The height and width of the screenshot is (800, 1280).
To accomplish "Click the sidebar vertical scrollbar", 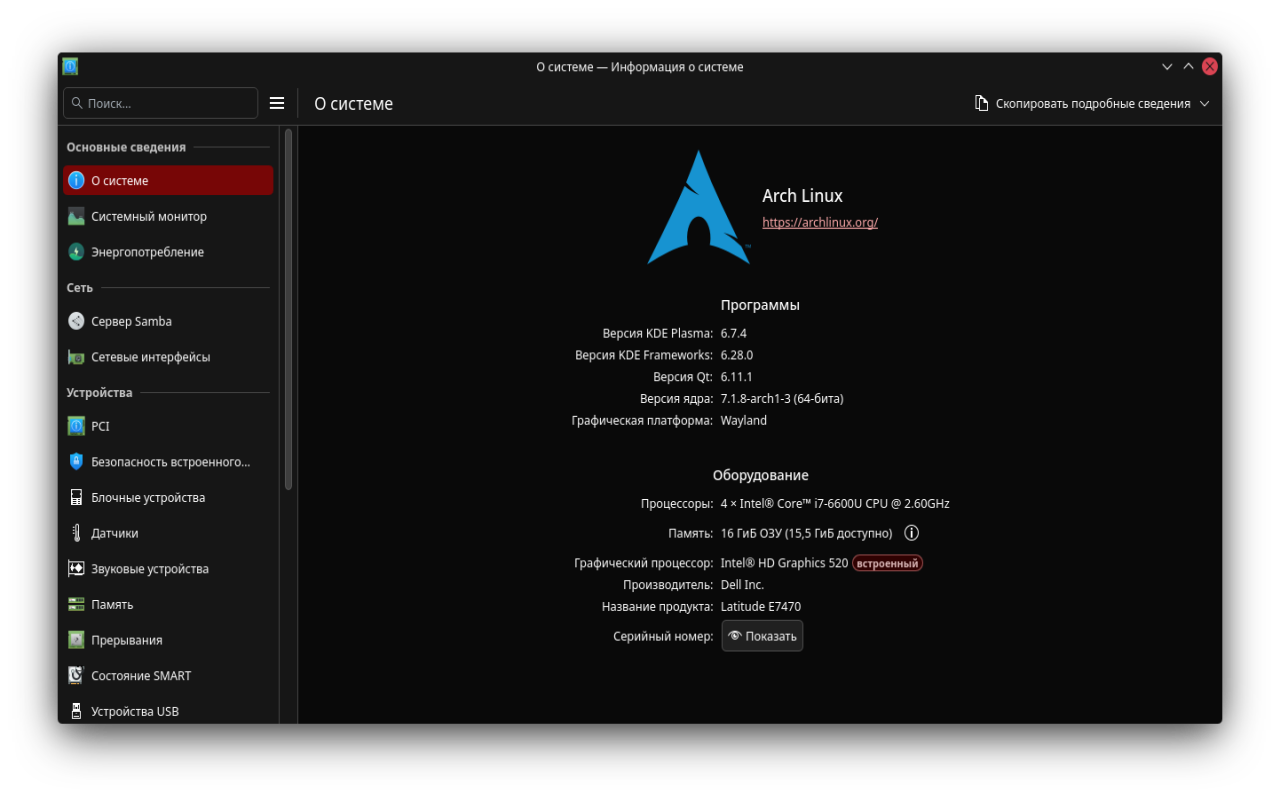I will point(288,308).
